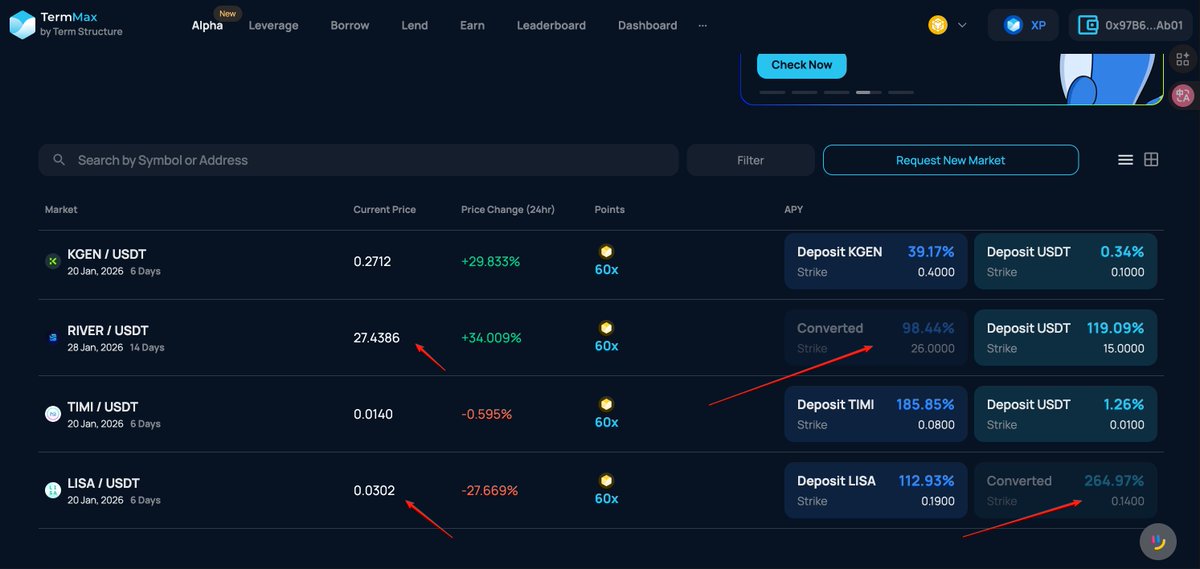The image size is (1200, 569).
Task: Click the Points column header
Action: click(x=609, y=210)
